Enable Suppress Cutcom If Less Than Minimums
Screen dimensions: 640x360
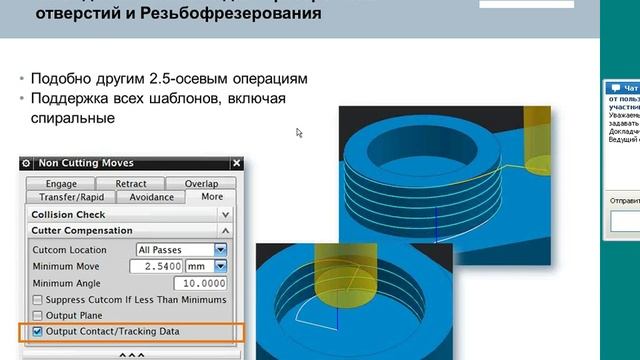tap(38, 300)
